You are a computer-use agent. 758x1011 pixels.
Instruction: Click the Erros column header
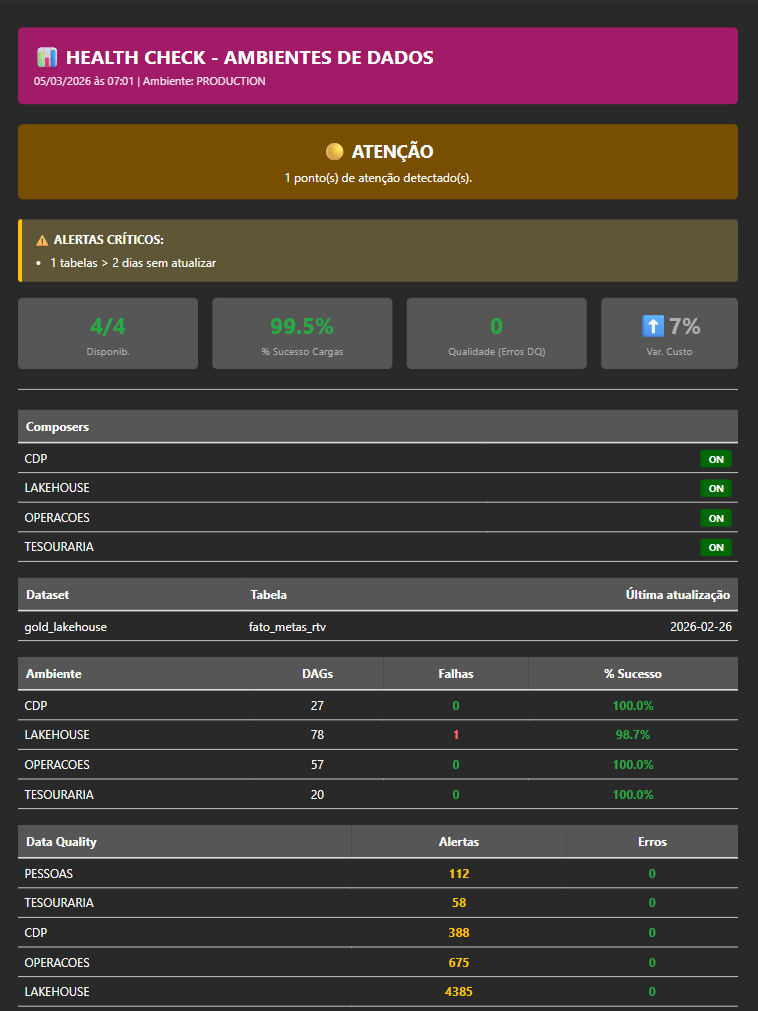pyautogui.click(x=652, y=842)
